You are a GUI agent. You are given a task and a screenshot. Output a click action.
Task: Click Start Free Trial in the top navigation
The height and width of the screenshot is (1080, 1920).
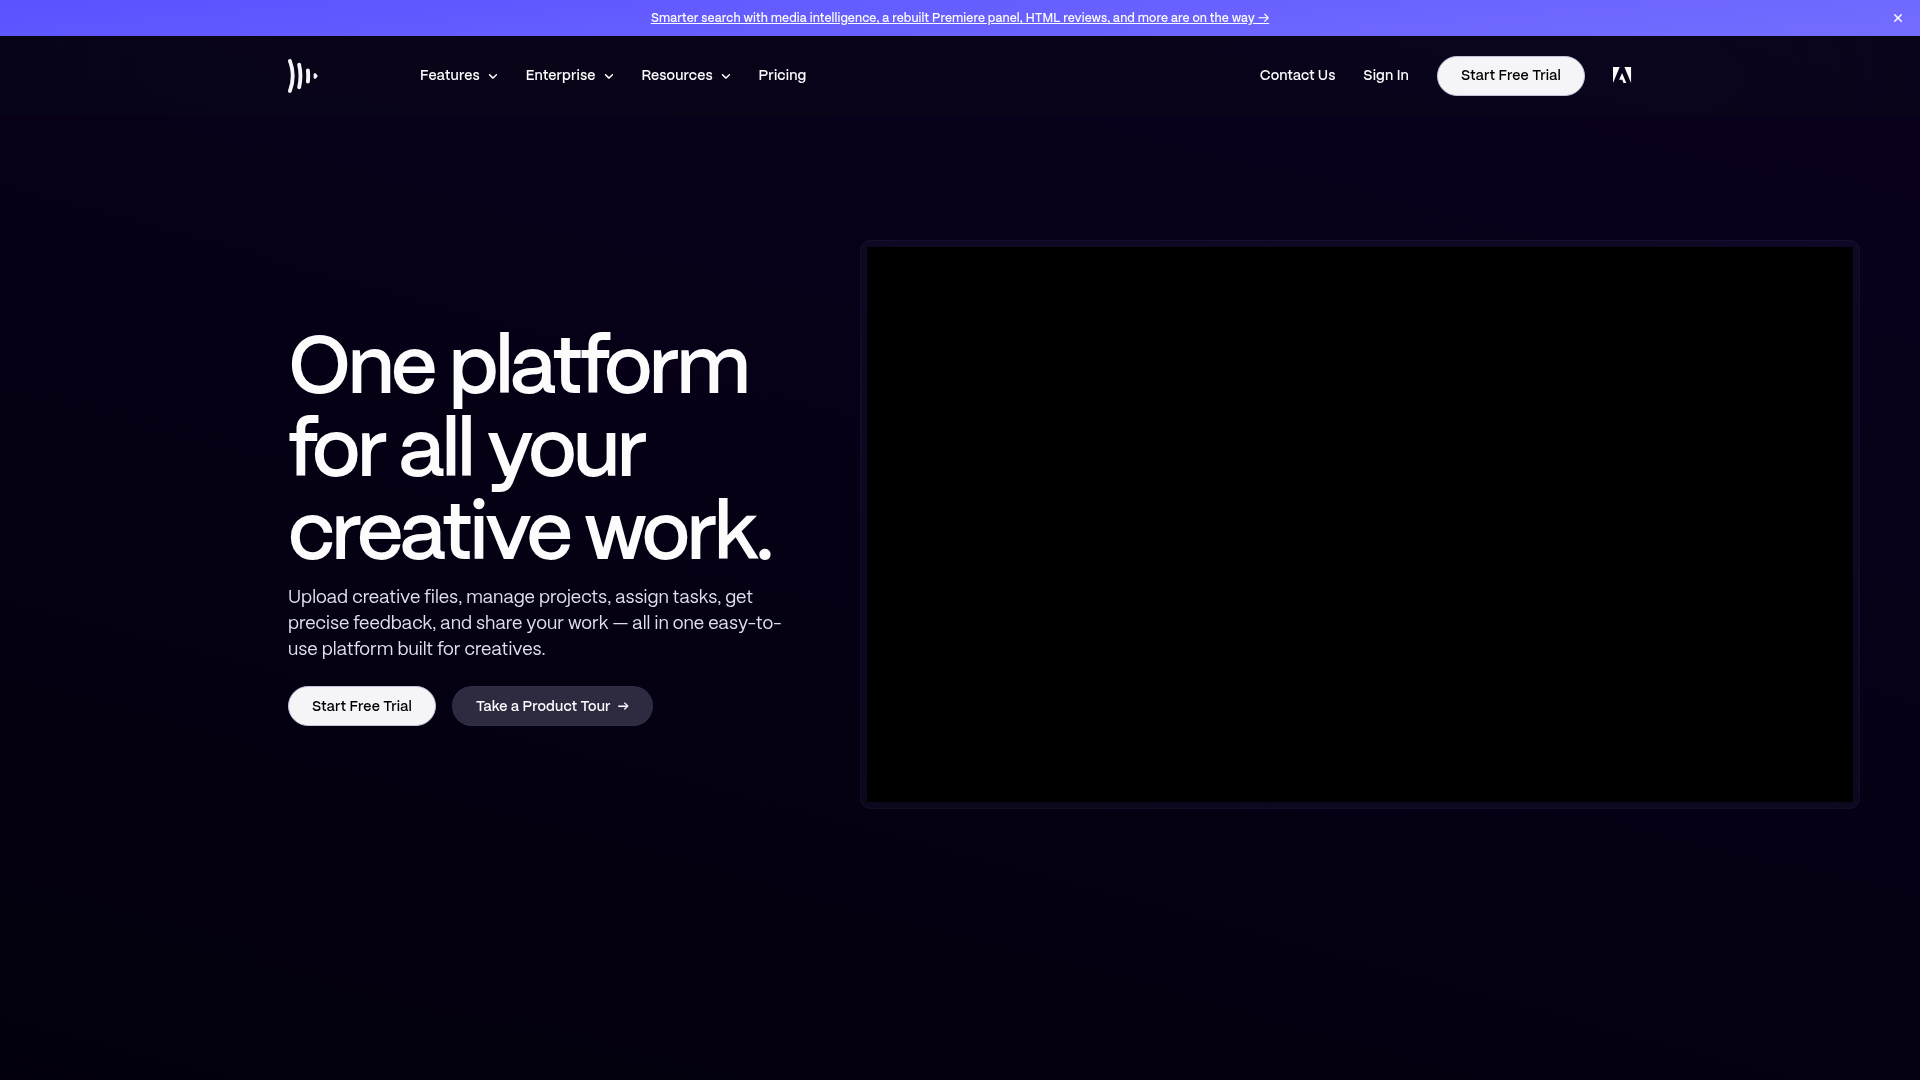[1510, 75]
